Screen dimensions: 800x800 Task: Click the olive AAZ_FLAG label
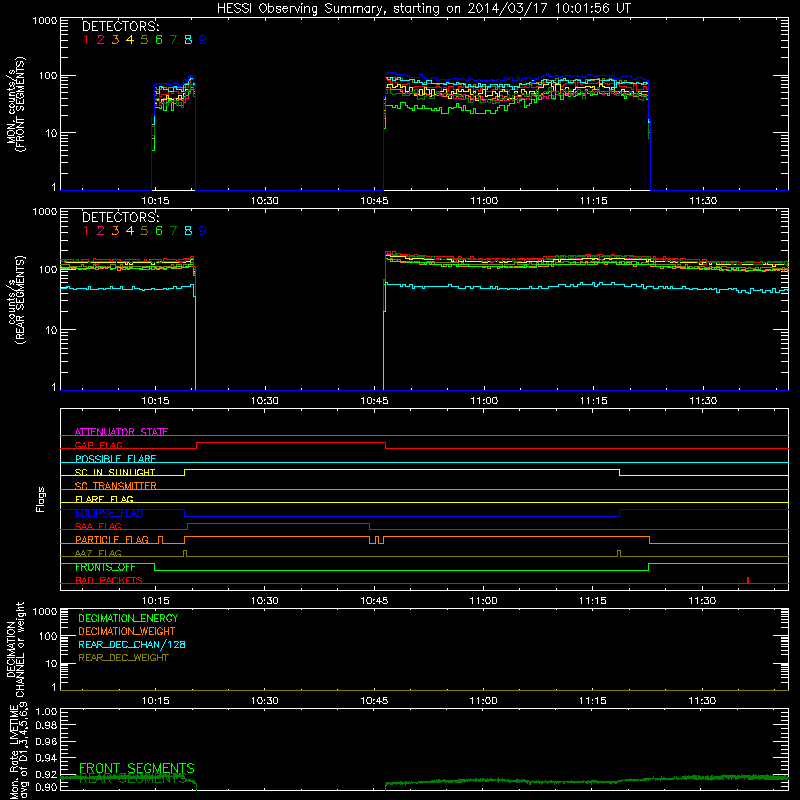[x=98, y=553]
